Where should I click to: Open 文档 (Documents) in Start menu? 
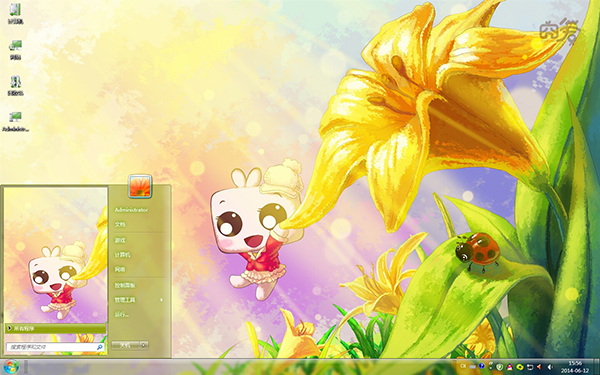(x=120, y=225)
